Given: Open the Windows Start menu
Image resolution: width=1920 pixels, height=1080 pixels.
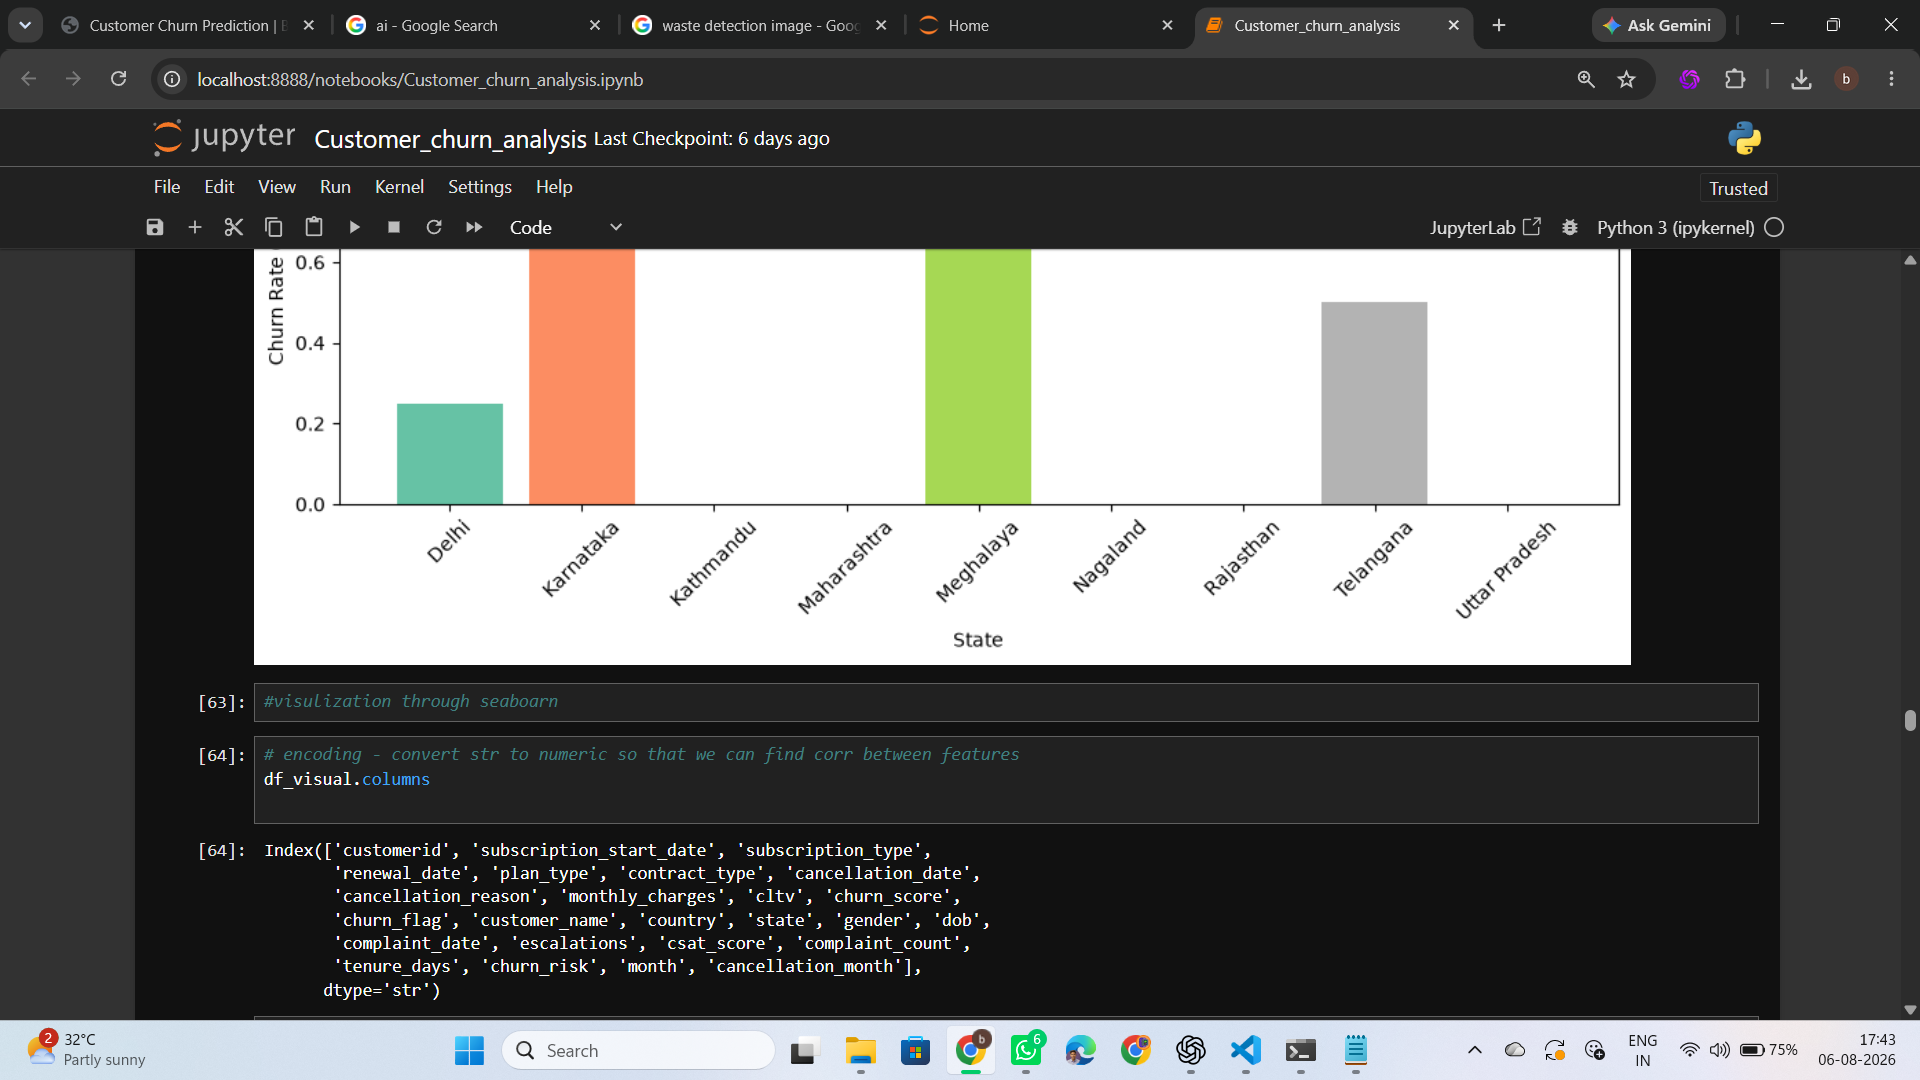Looking at the screenshot, I should point(469,1050).
